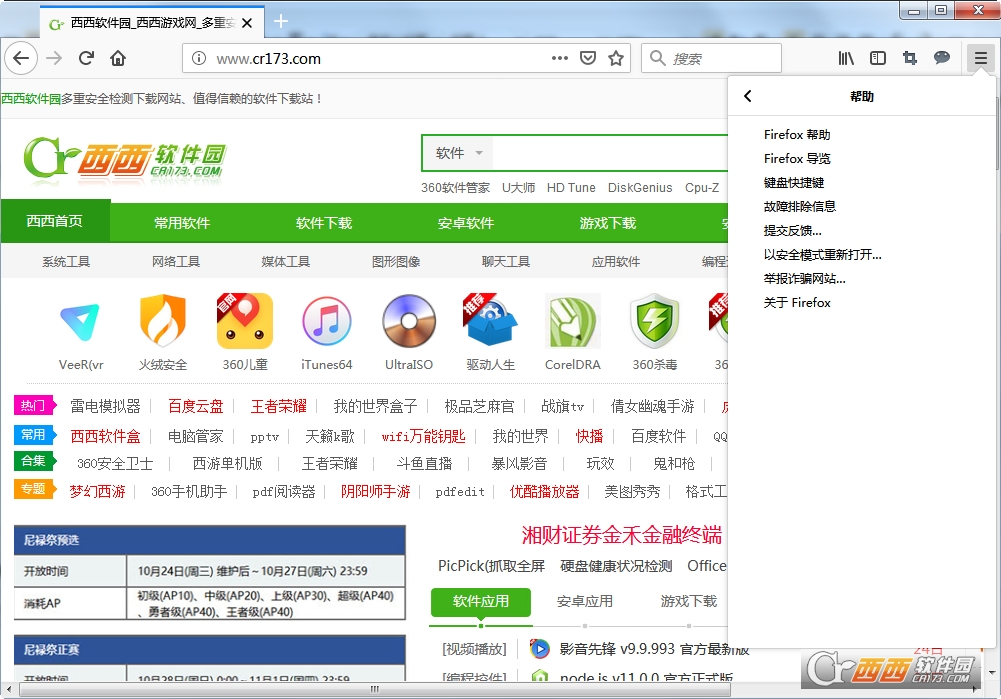Select 软件应用 content tab
Screen dimensions: 1001x699
[x=481, y=601]
